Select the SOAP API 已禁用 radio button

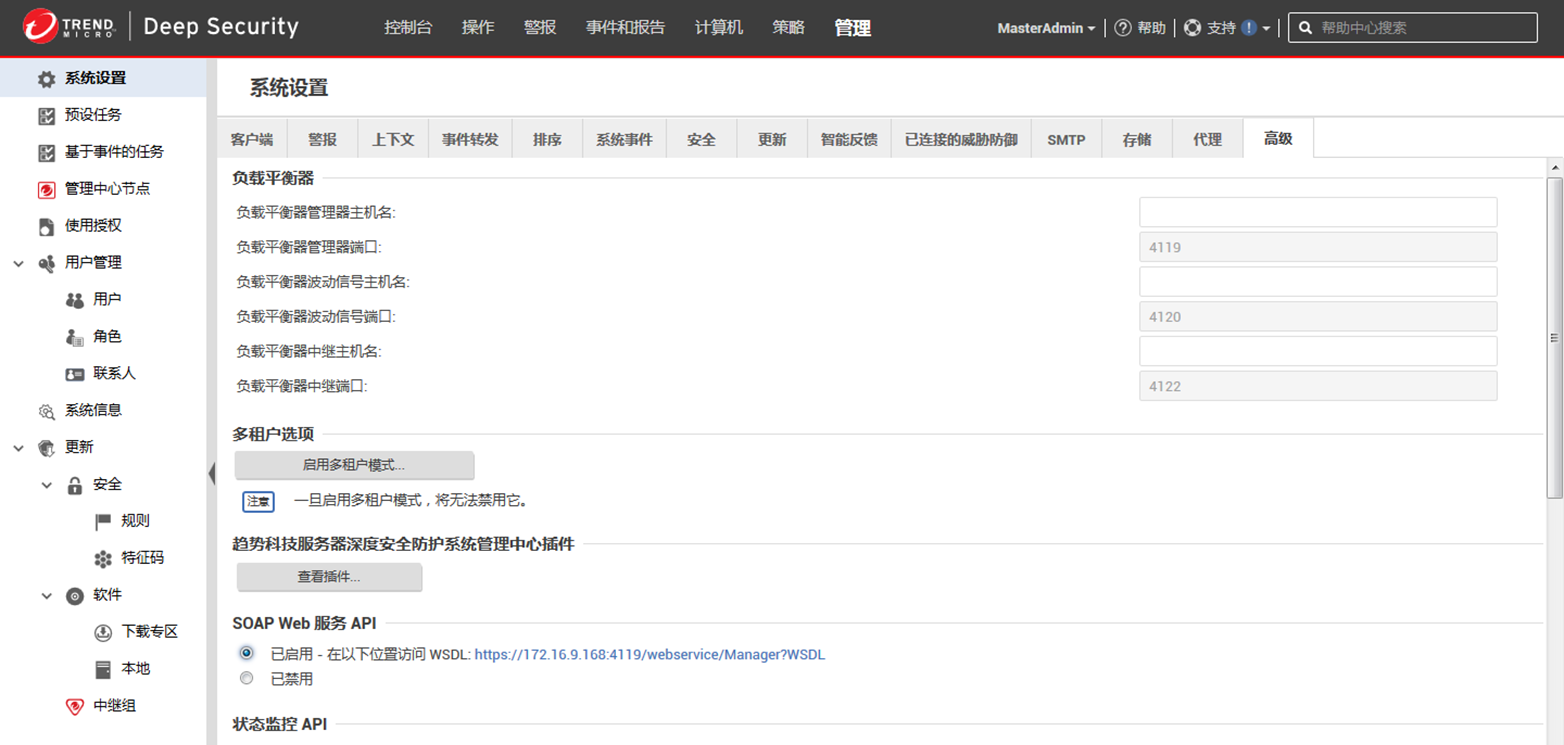pyautogui.click(x=247, y=678)
